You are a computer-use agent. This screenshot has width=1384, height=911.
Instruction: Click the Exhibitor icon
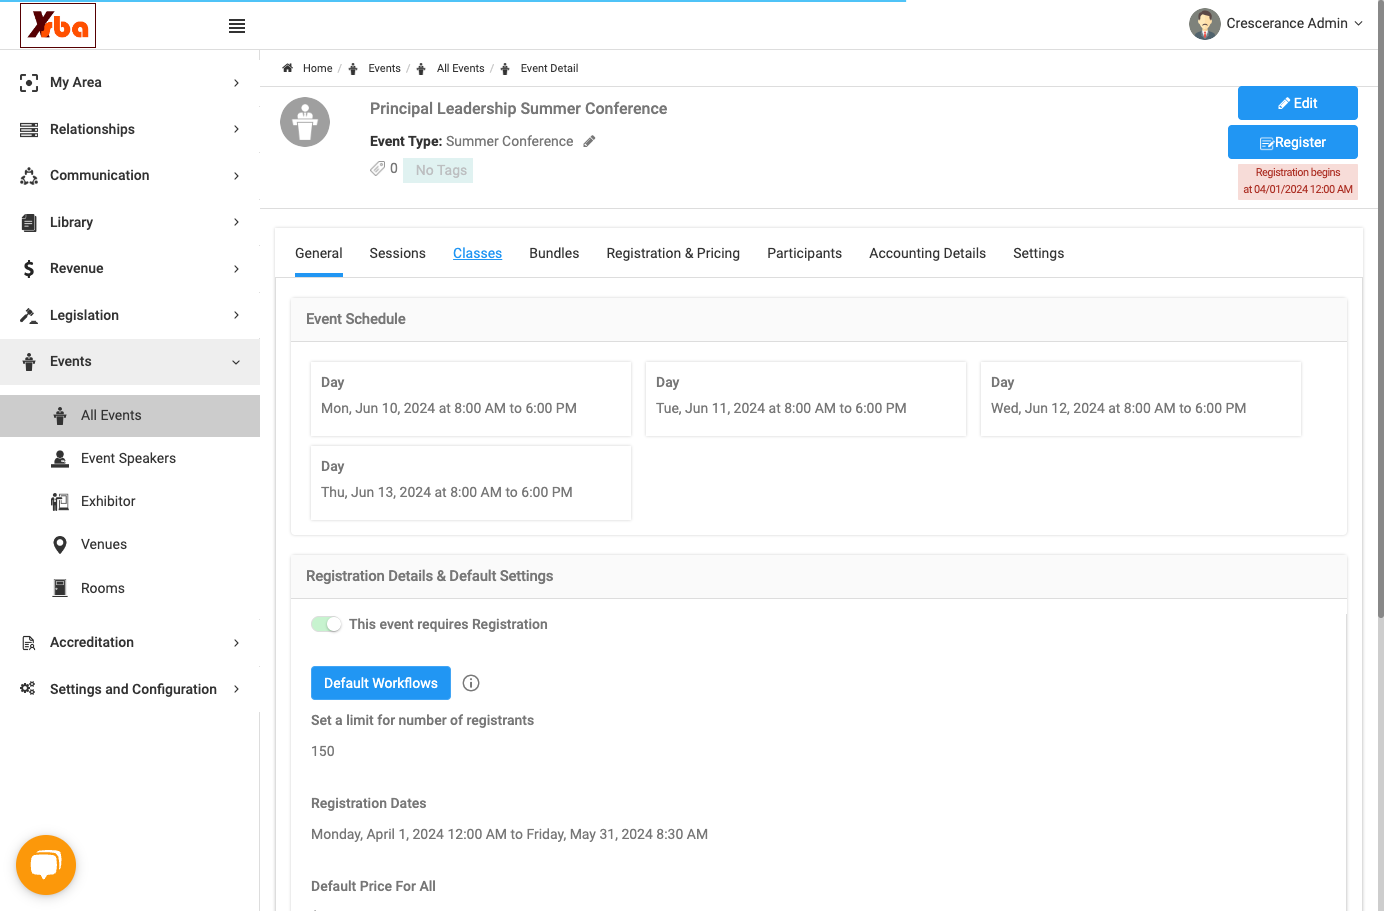(x=60, y=501)
